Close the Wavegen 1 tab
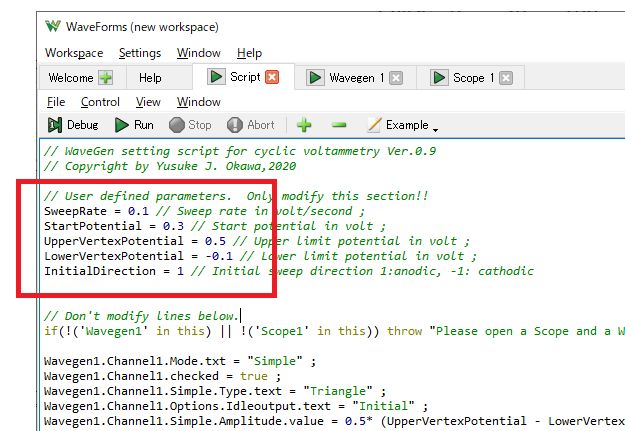The image size is (625, 431). point(396,78)
